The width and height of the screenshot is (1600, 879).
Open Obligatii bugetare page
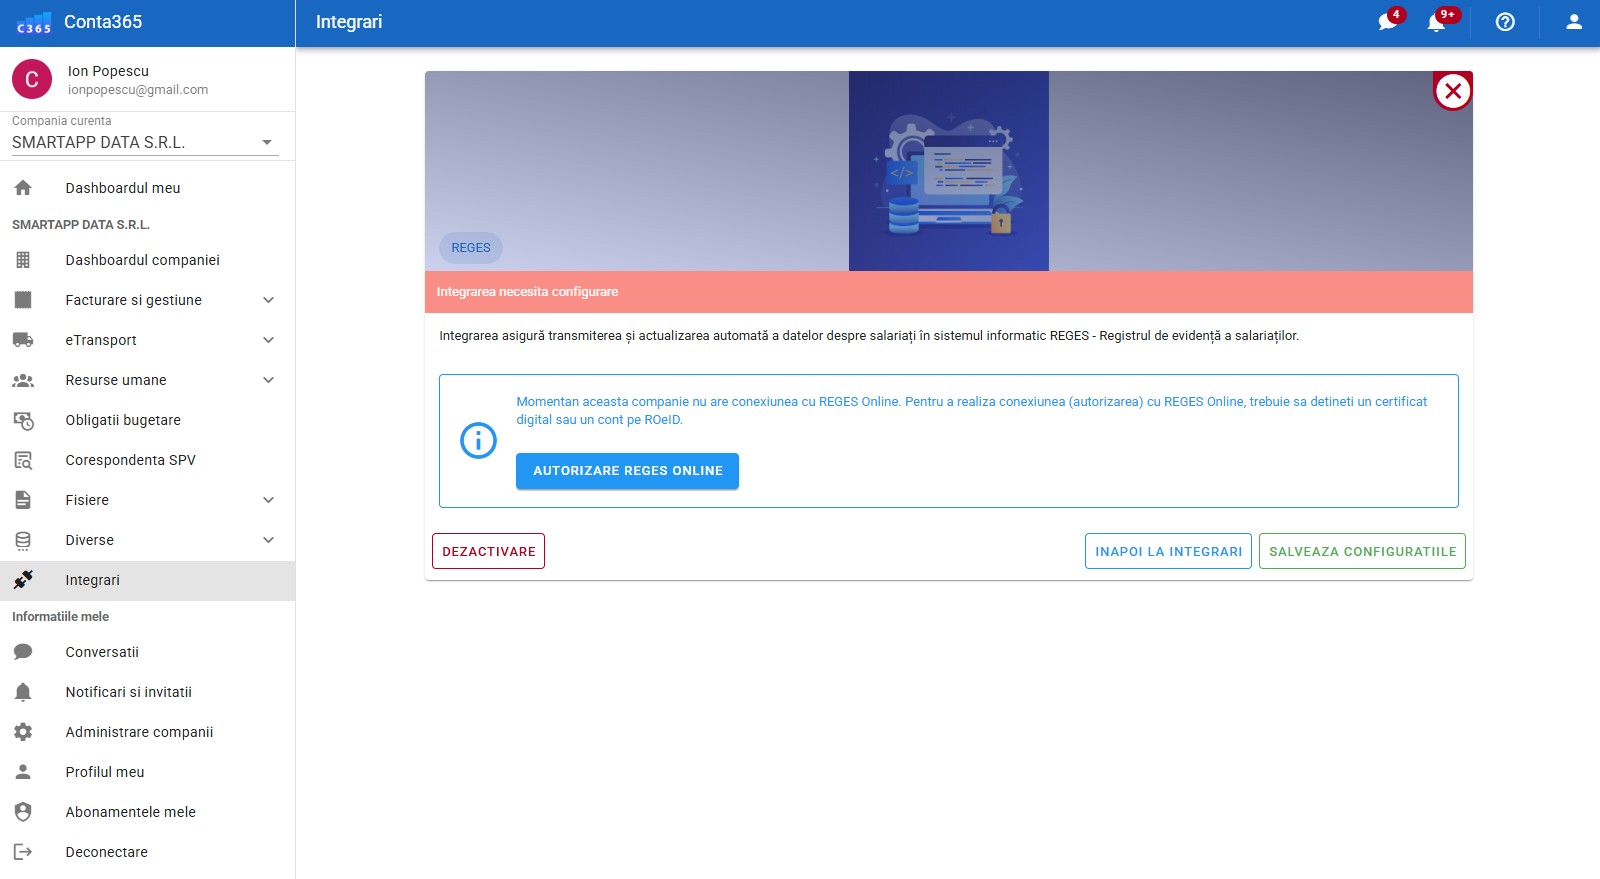(x=123, y=420)
